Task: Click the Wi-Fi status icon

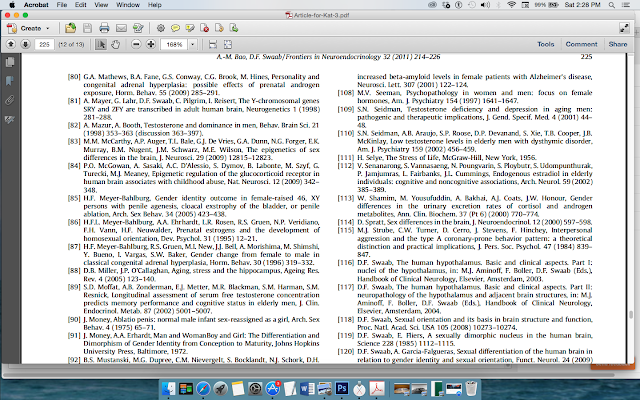Action: tap(511, 5)
